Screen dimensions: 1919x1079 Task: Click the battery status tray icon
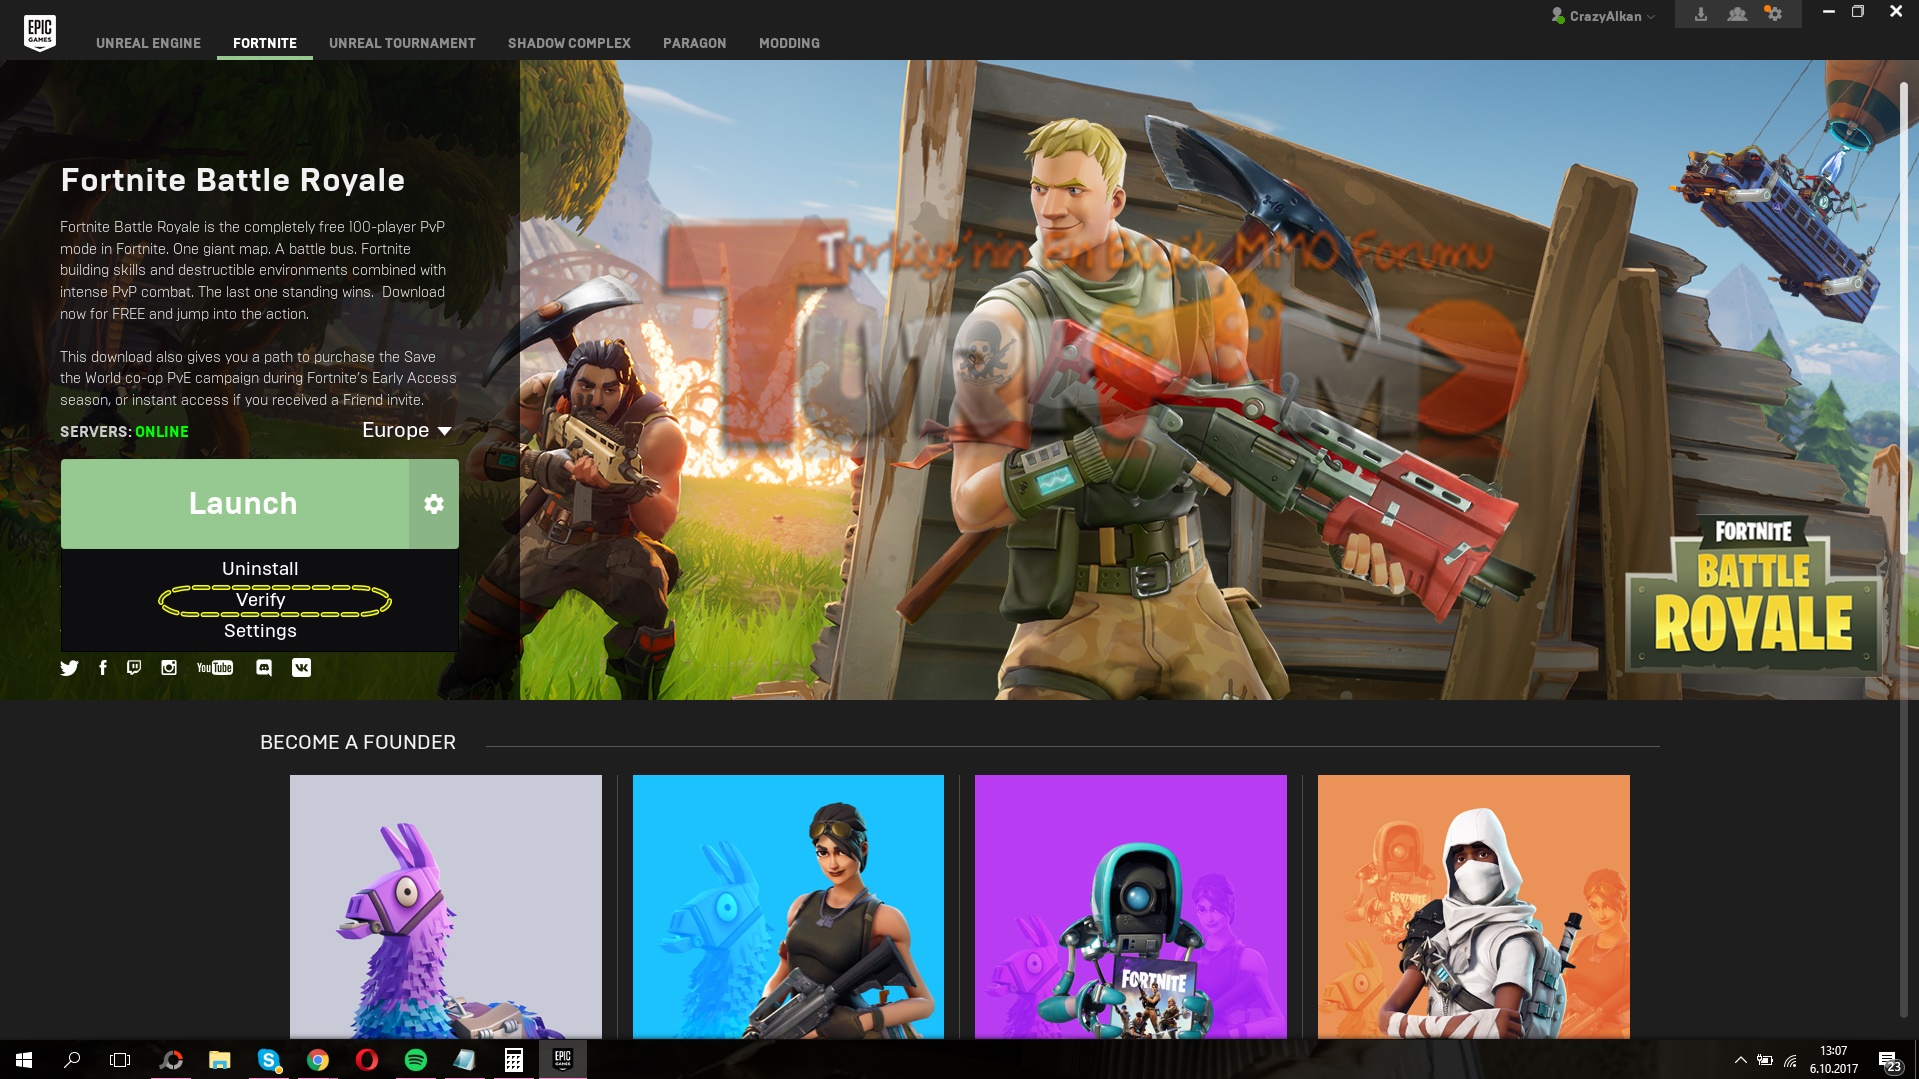tap(1765, 1060)
